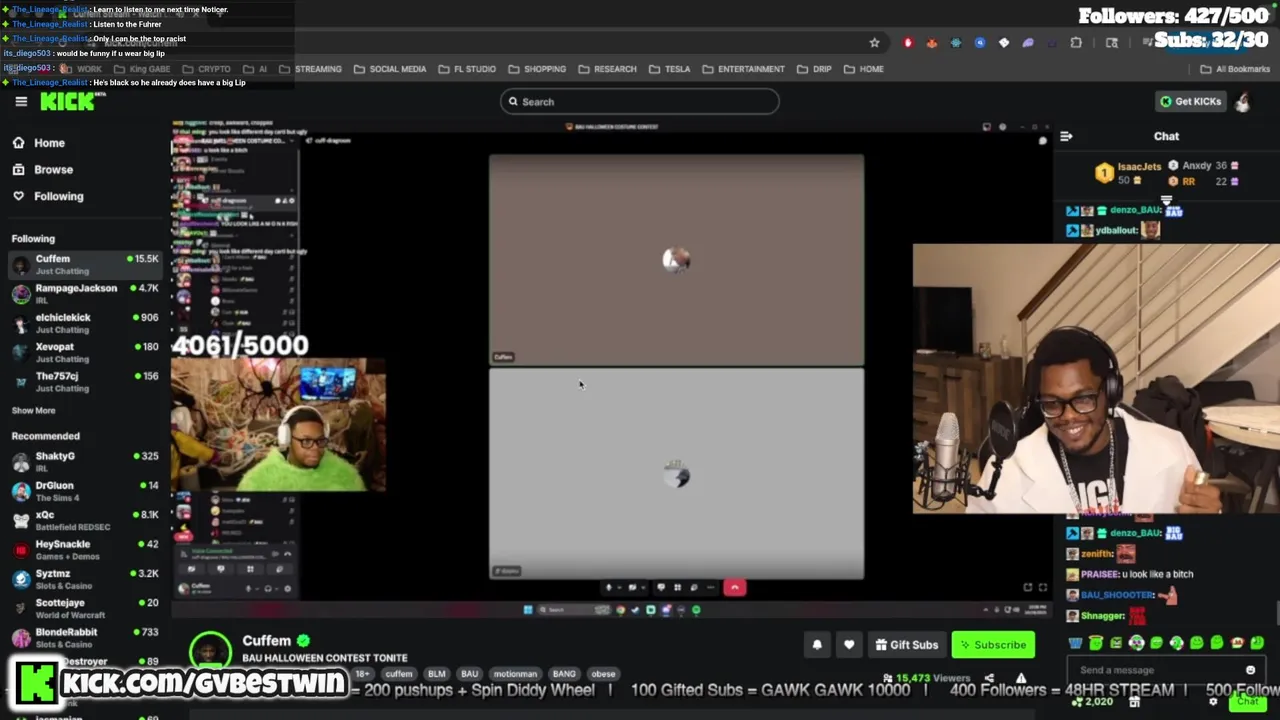
Task: Toggle the notification bell for Cuffem
Action: (x=817, y=645)
